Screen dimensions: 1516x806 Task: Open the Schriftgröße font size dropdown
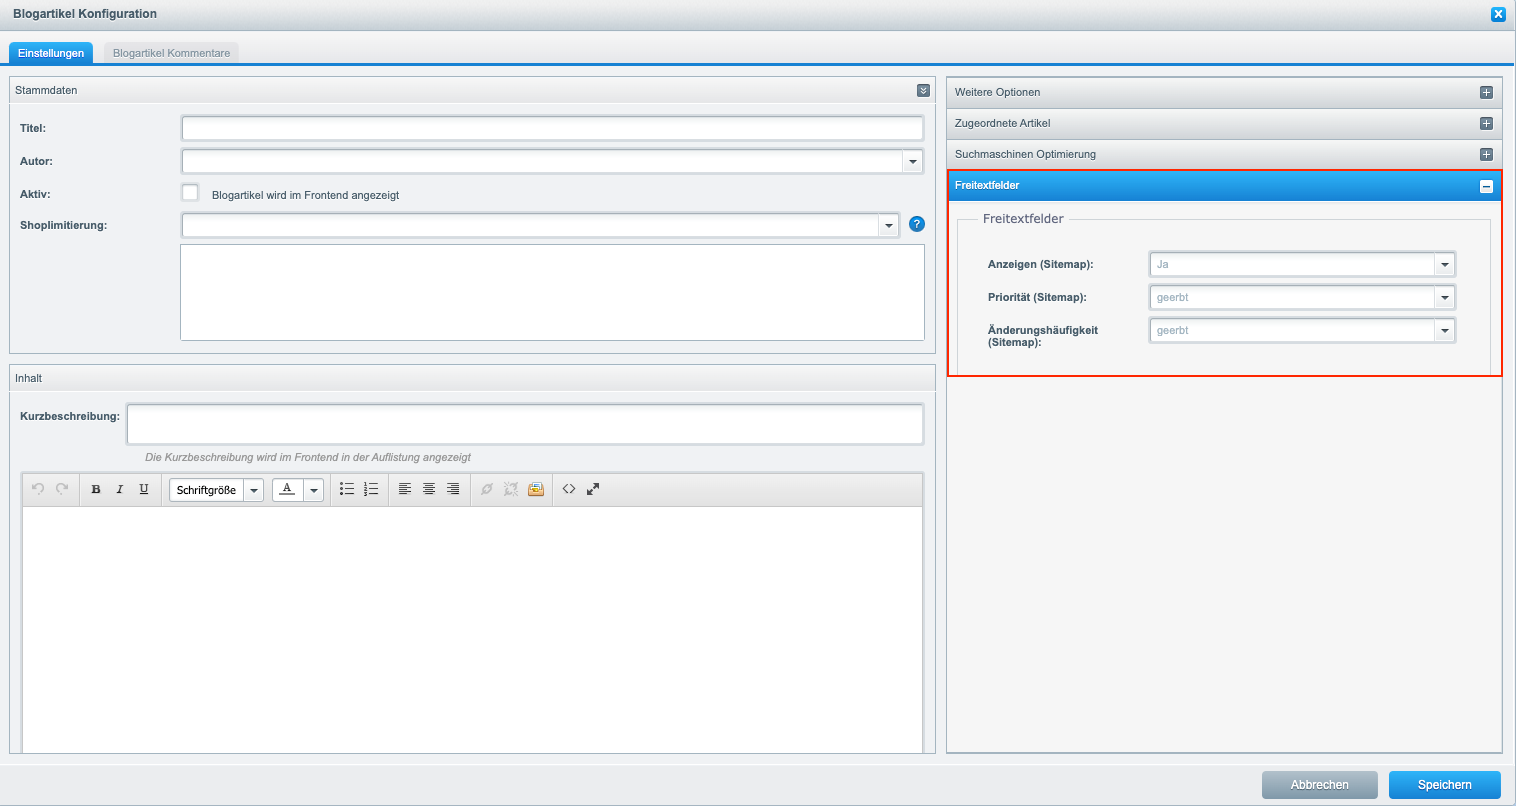coord(253,490)
